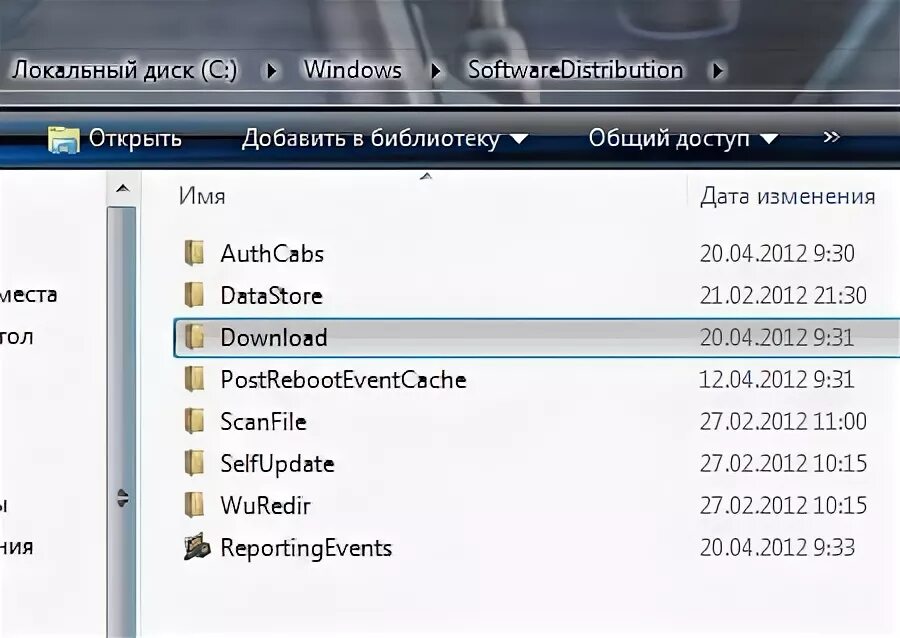Viewport: 900px width, 638px height.
Task: Navigate to Windows via breadcrumb
Action: click(352, 70)
